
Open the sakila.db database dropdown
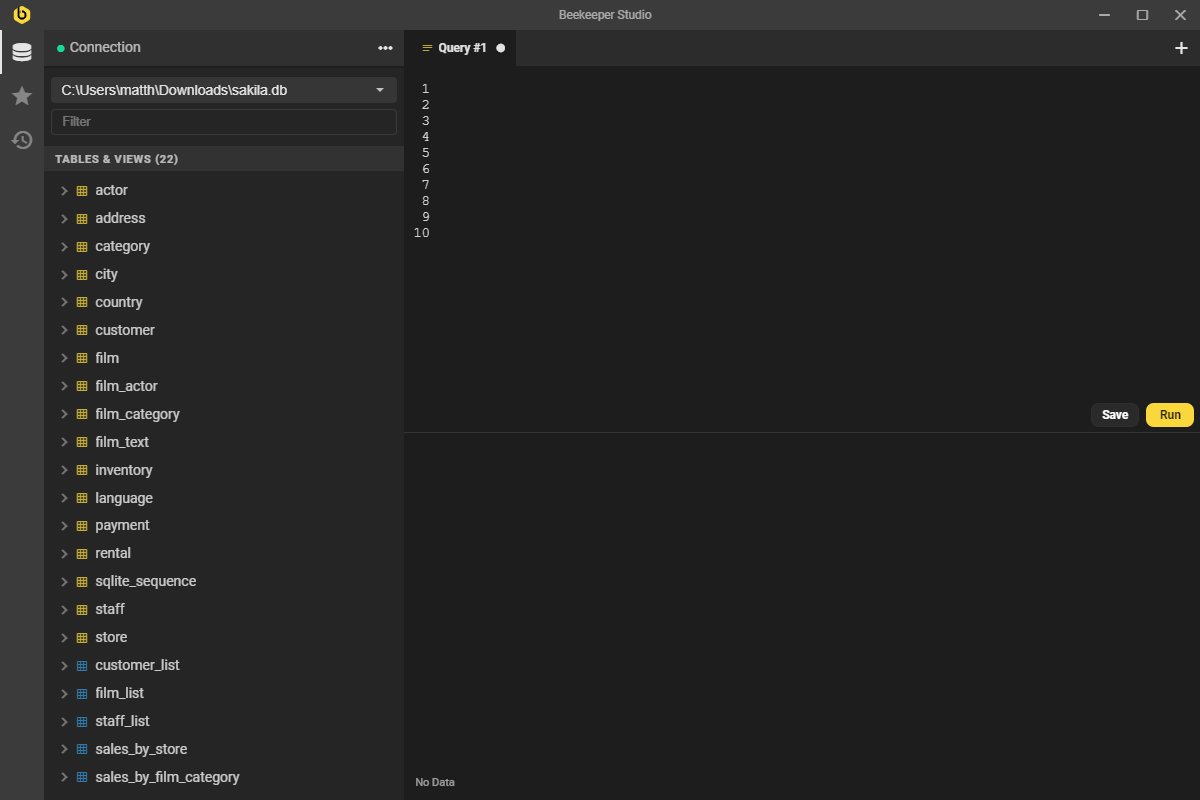click(x=224, y=90)
